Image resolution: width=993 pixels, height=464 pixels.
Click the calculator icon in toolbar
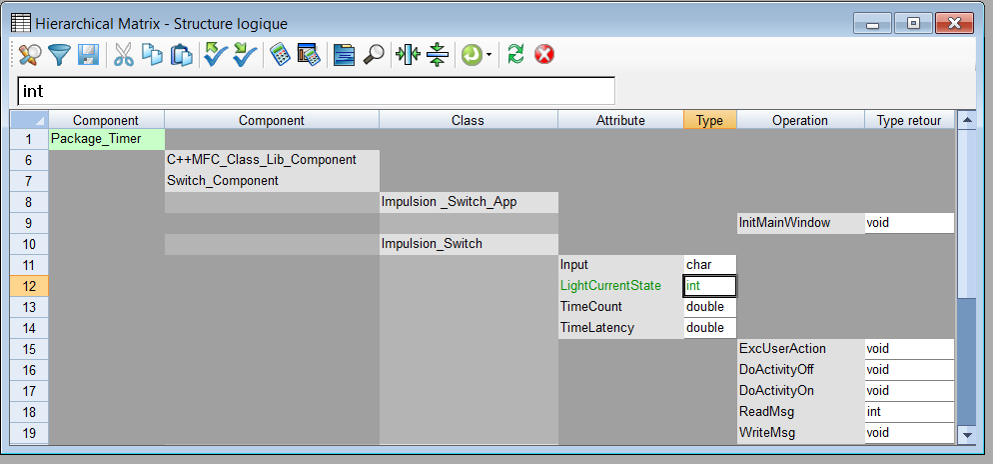tap(280, 55)
